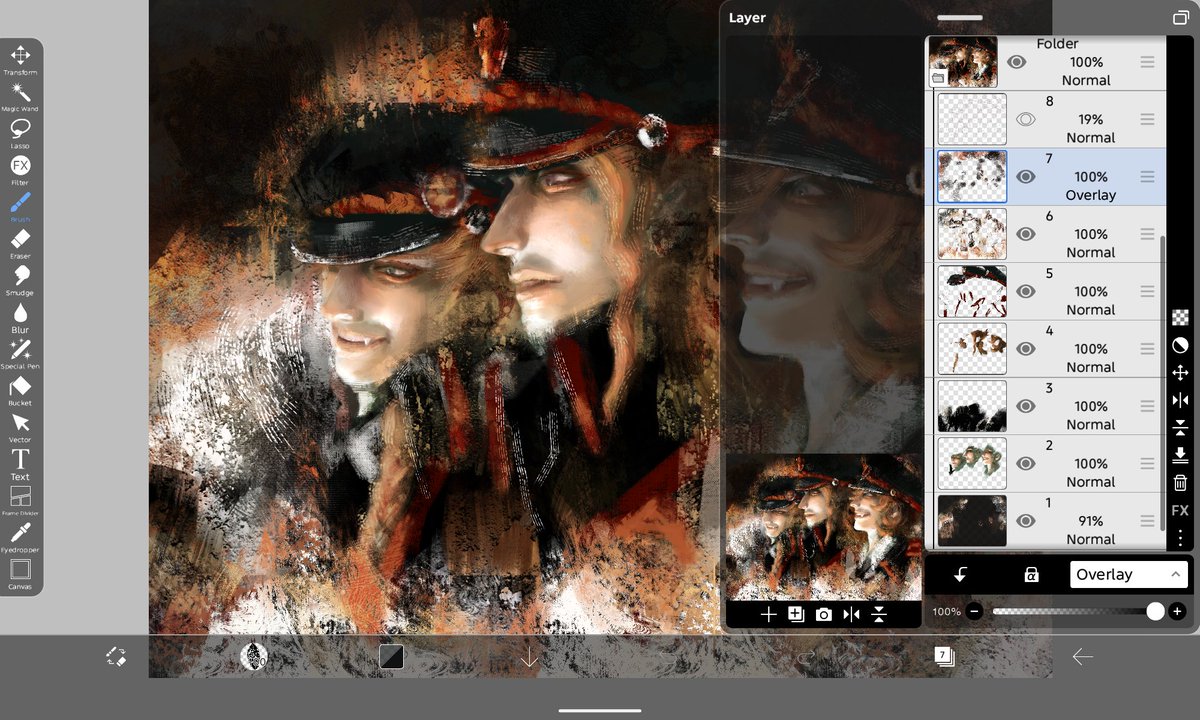Select the Transform tool
Screen dimensions: 1200x720
point(20,59)
